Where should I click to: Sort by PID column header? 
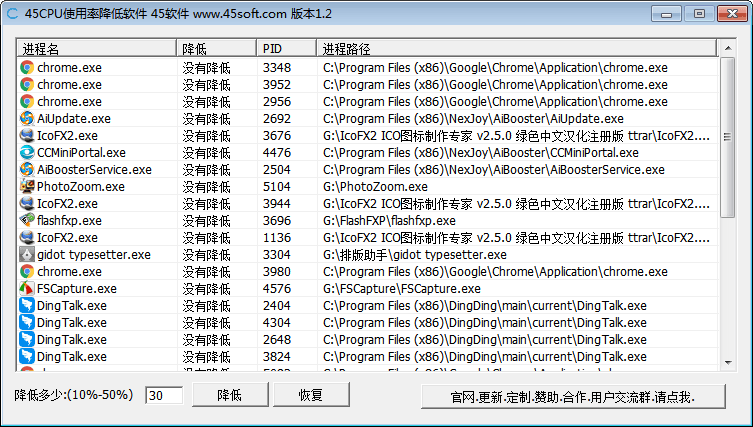(287, 49)
